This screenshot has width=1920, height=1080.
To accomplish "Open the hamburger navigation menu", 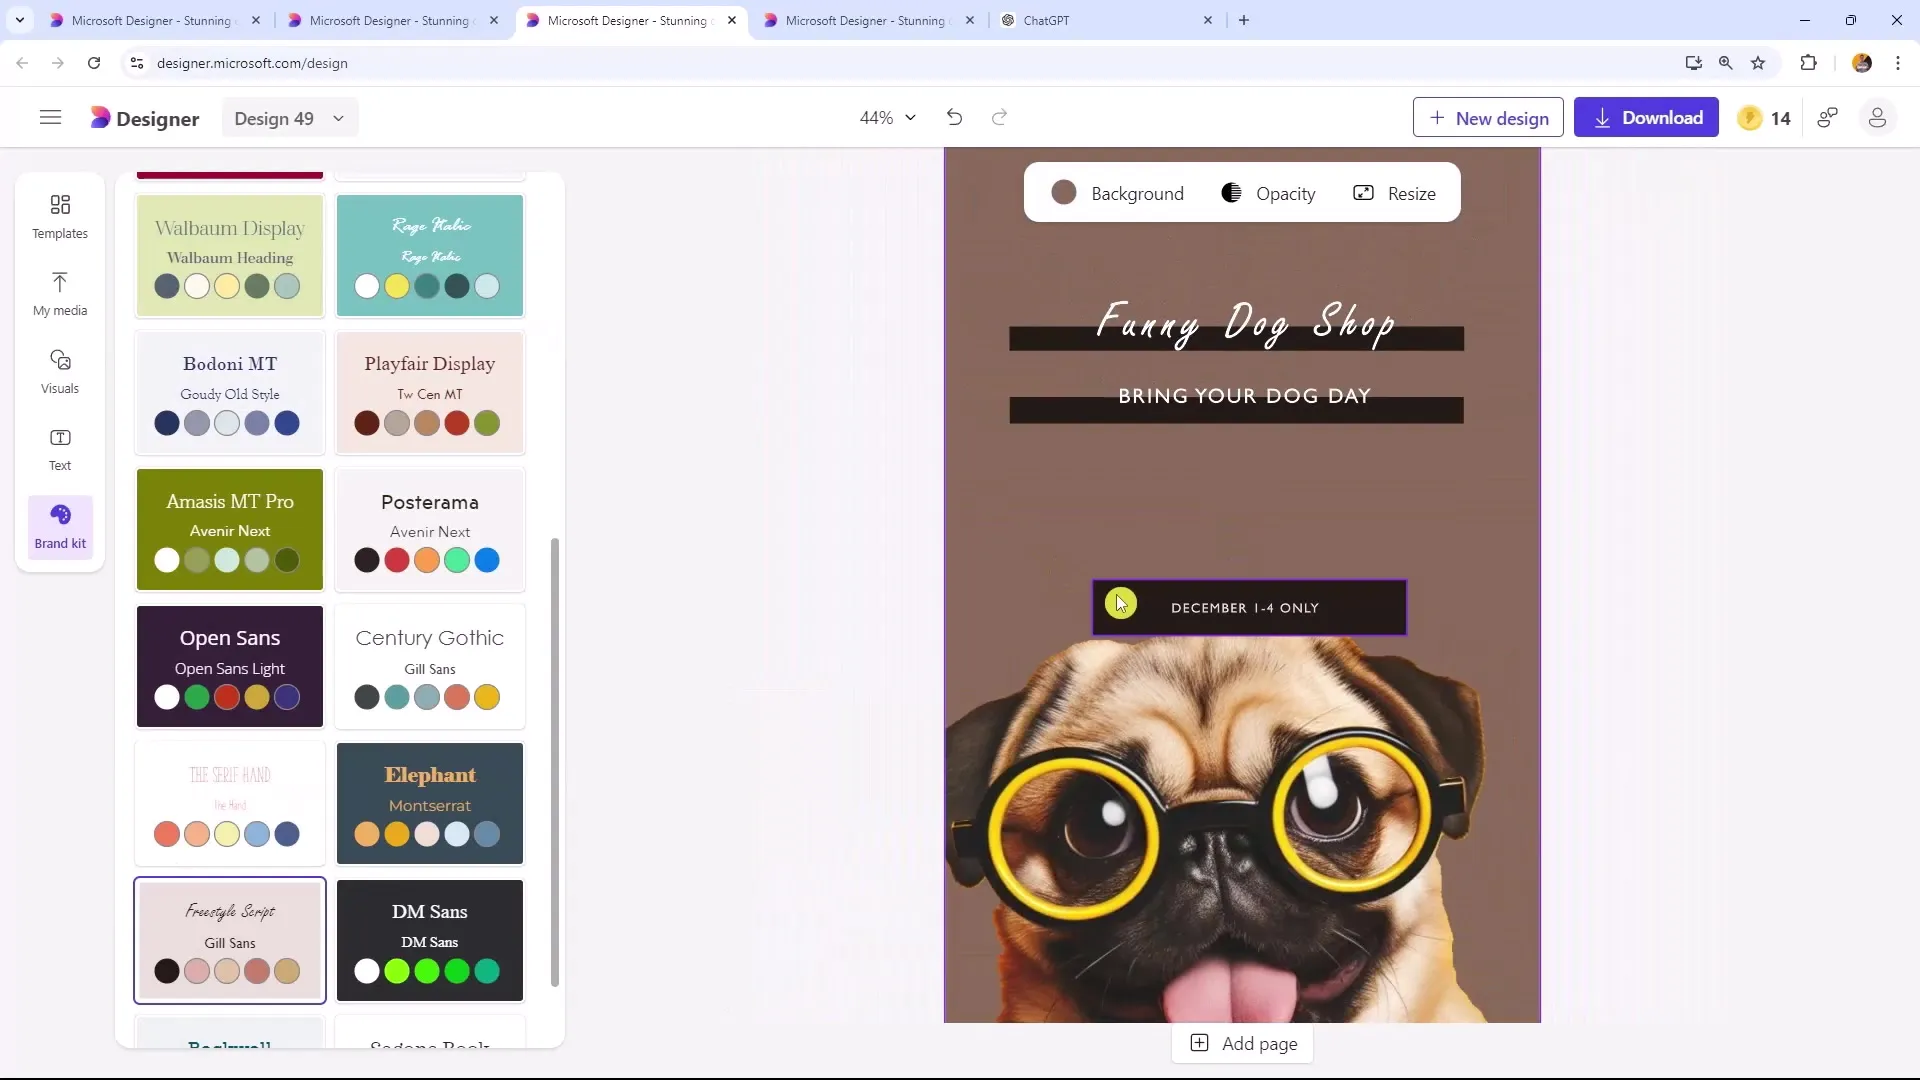I will (50, 118).
